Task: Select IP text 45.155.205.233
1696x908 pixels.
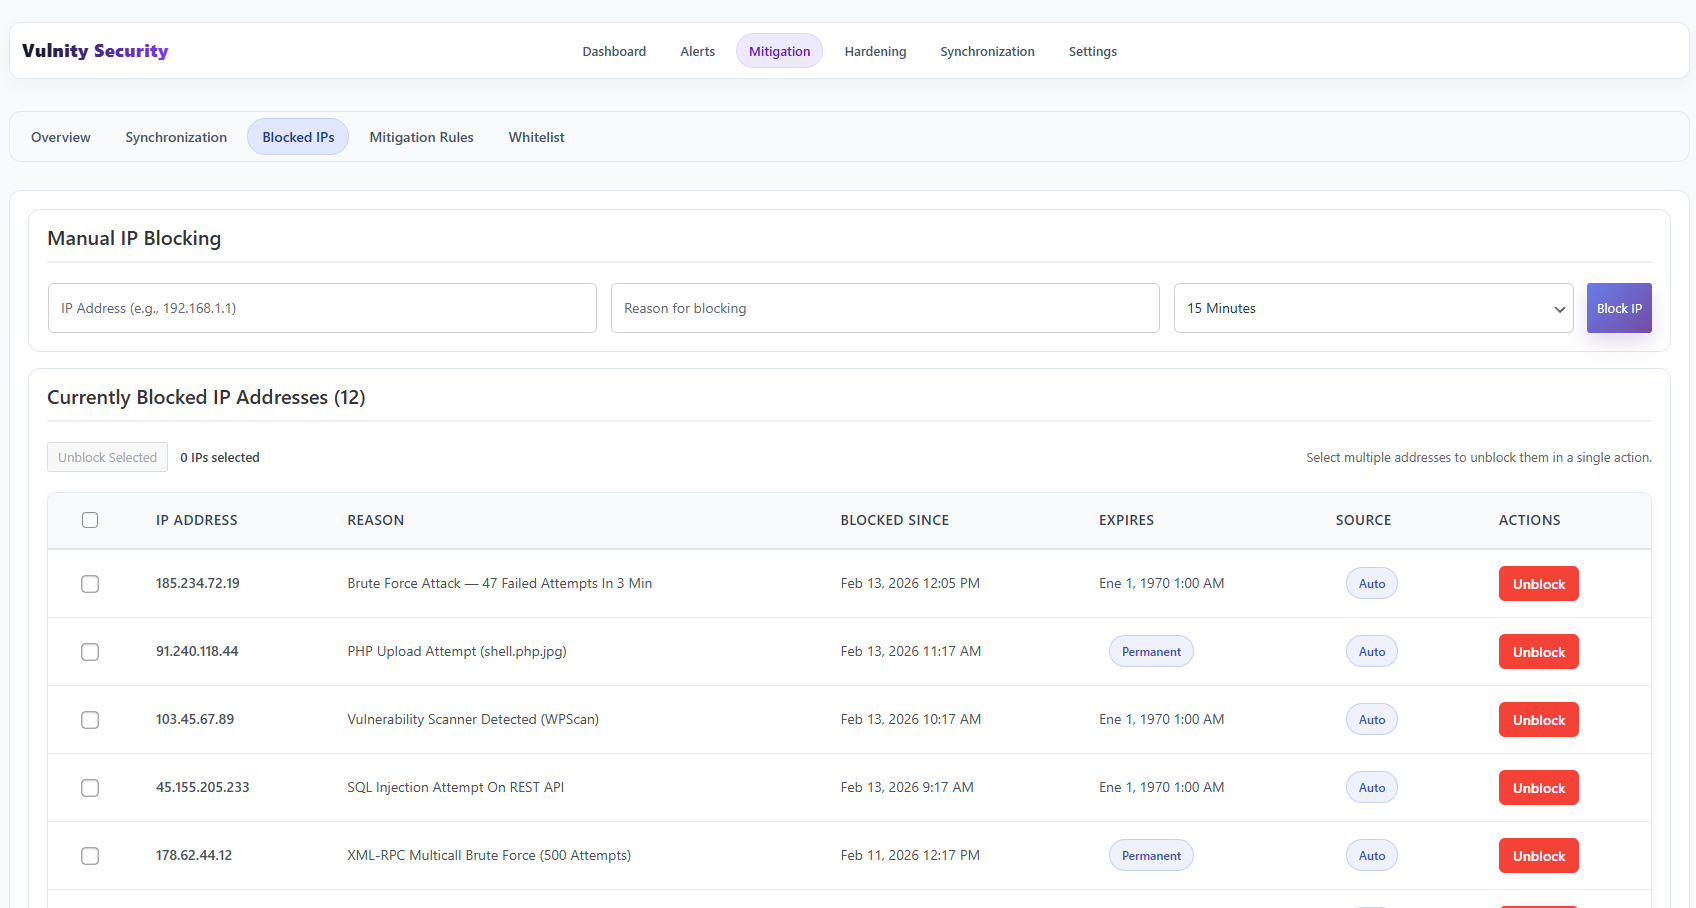Action: (x=202, y=787)
